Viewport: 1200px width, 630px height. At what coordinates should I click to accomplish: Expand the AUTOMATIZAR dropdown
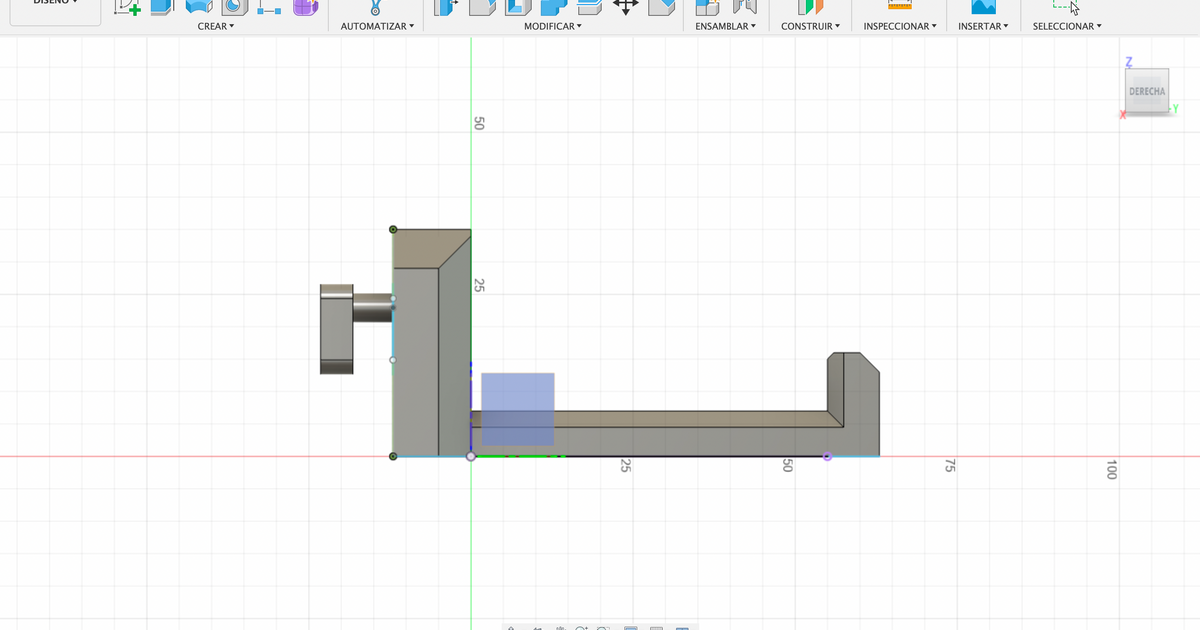(x=377, y=26)
